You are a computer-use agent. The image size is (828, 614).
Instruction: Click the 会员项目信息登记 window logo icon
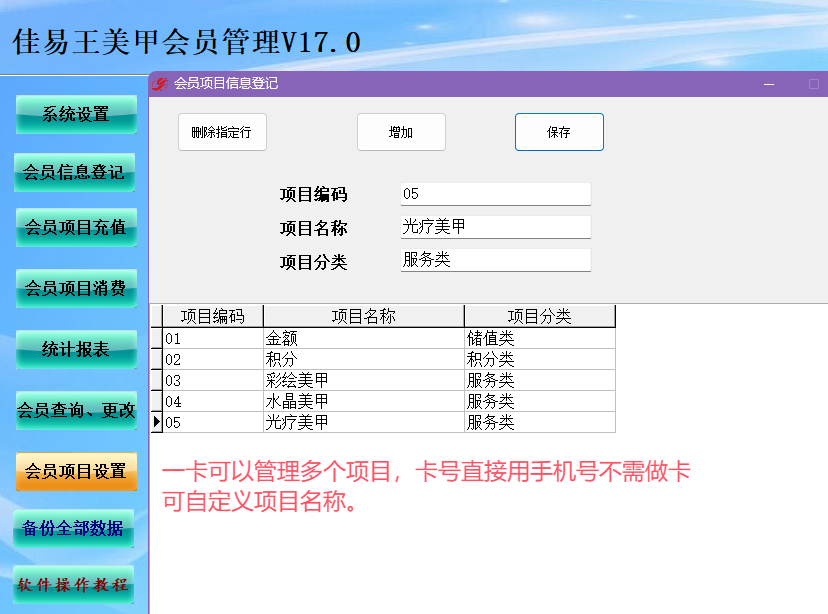[x=160, y=83]
